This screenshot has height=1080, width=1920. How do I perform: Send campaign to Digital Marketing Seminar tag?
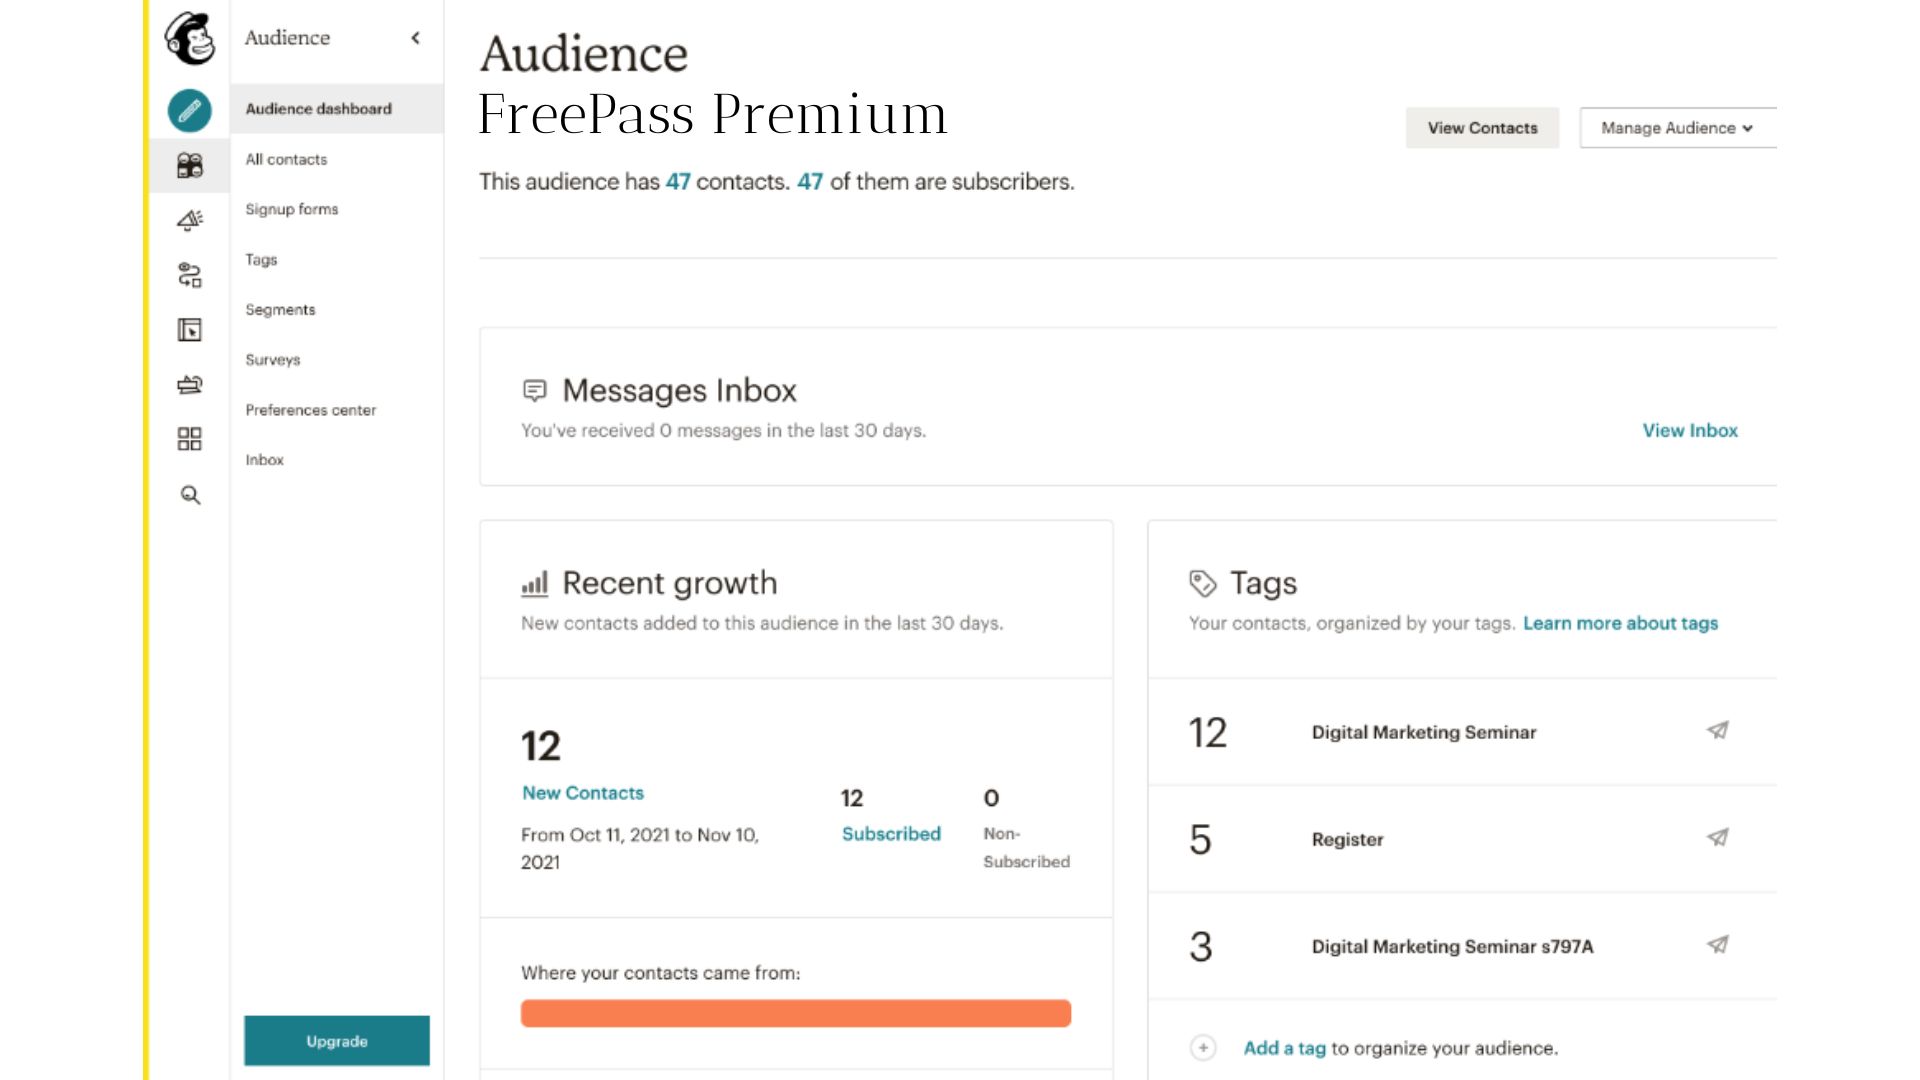(x=1716, y=731)
